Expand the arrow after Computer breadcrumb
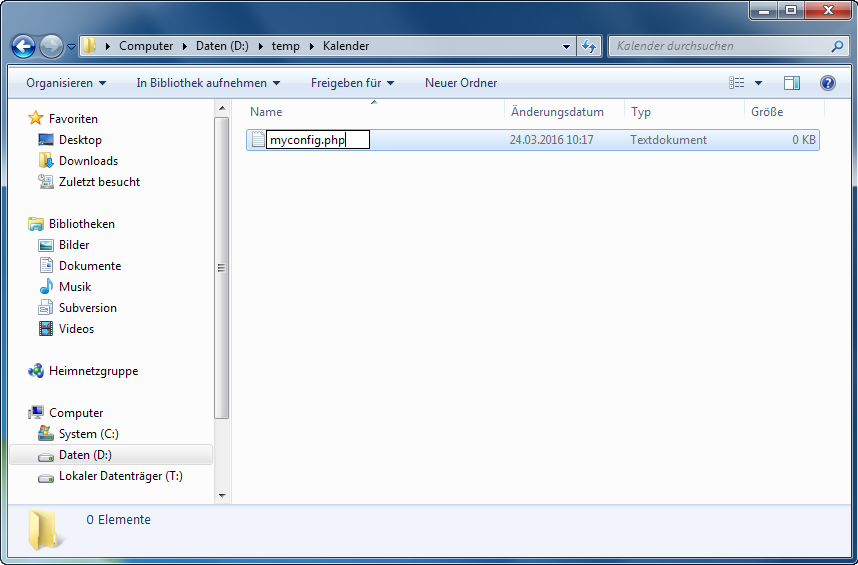The height and width of the screenshot is (565, 858). tap(185, 46)
